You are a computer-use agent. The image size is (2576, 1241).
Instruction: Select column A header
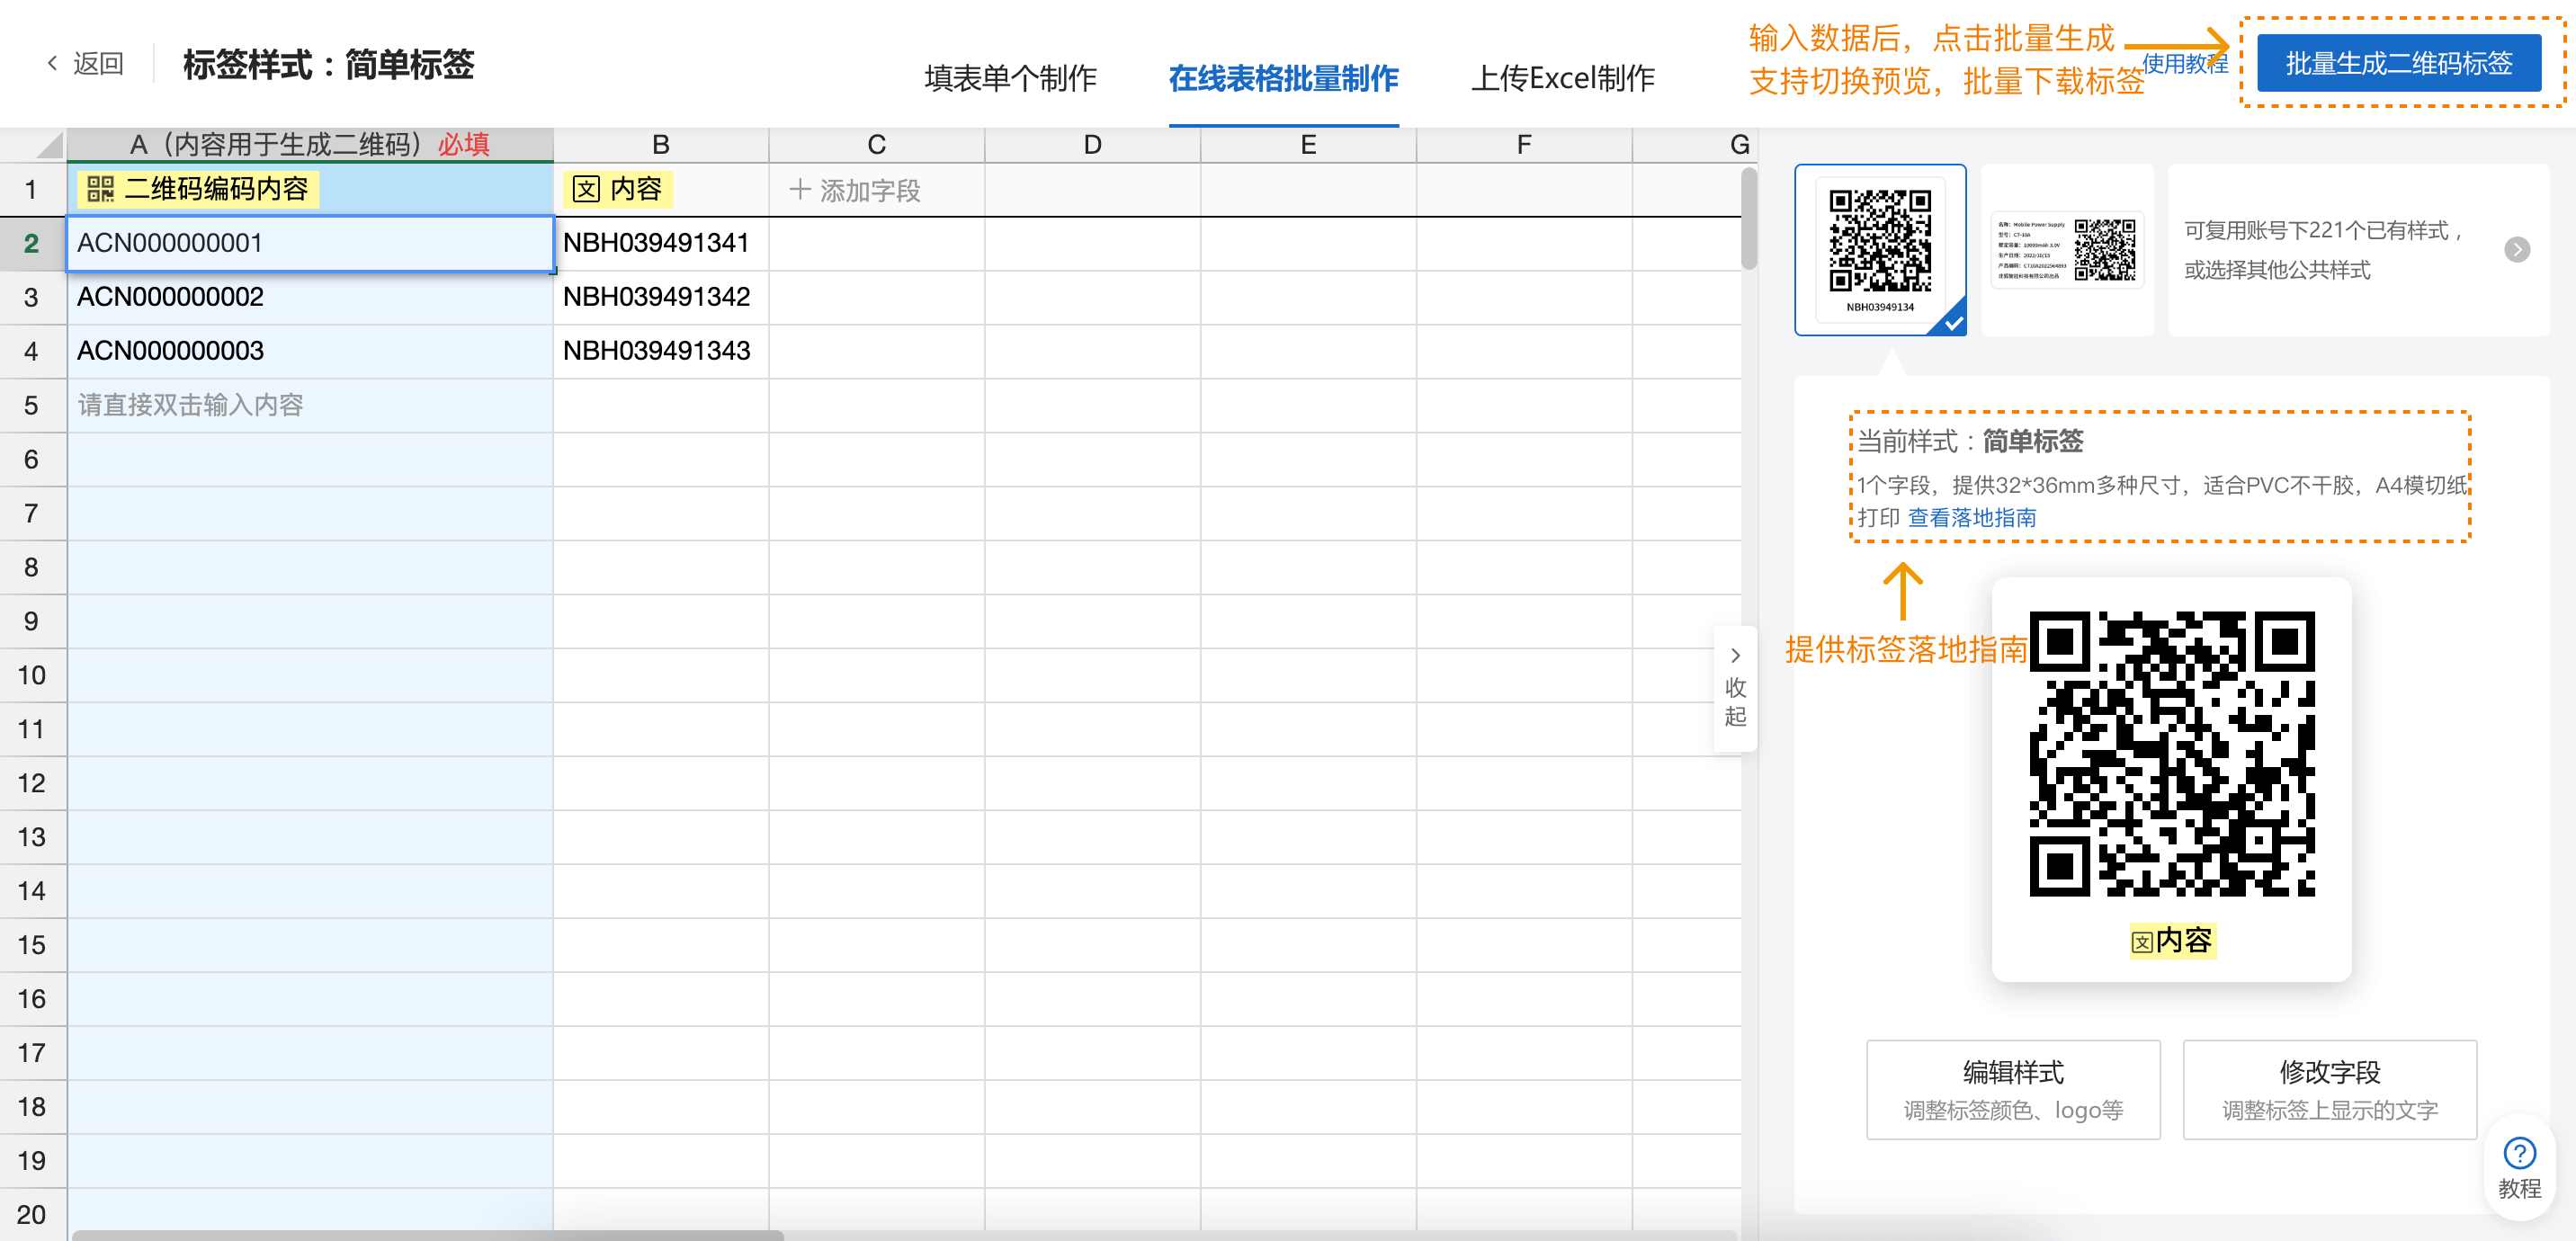point(310,145)
